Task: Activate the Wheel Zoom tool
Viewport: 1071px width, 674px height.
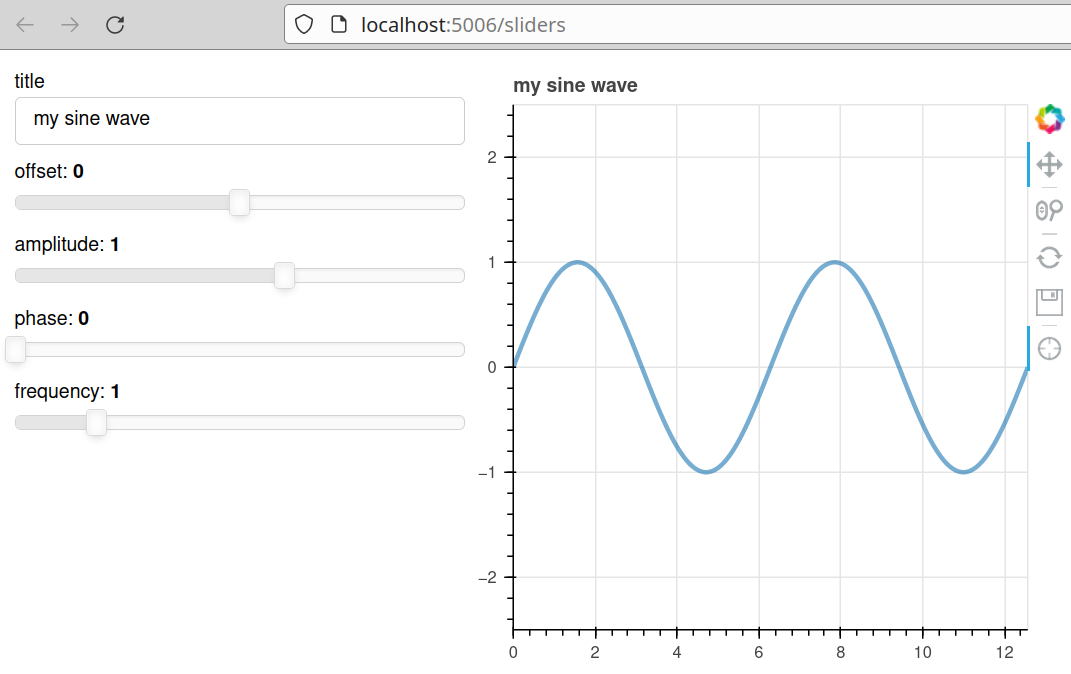Action: click(x=1049, y=210)
